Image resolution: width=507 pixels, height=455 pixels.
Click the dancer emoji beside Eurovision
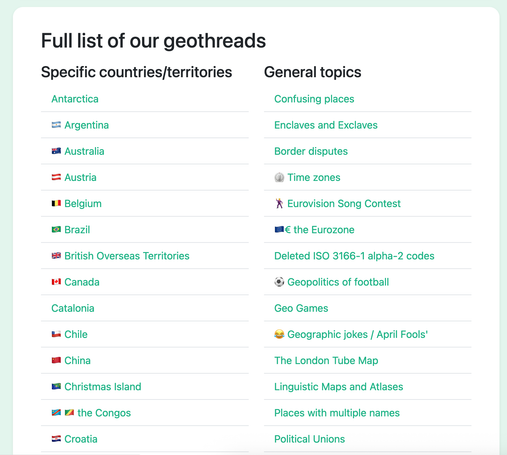coord(279,203)
